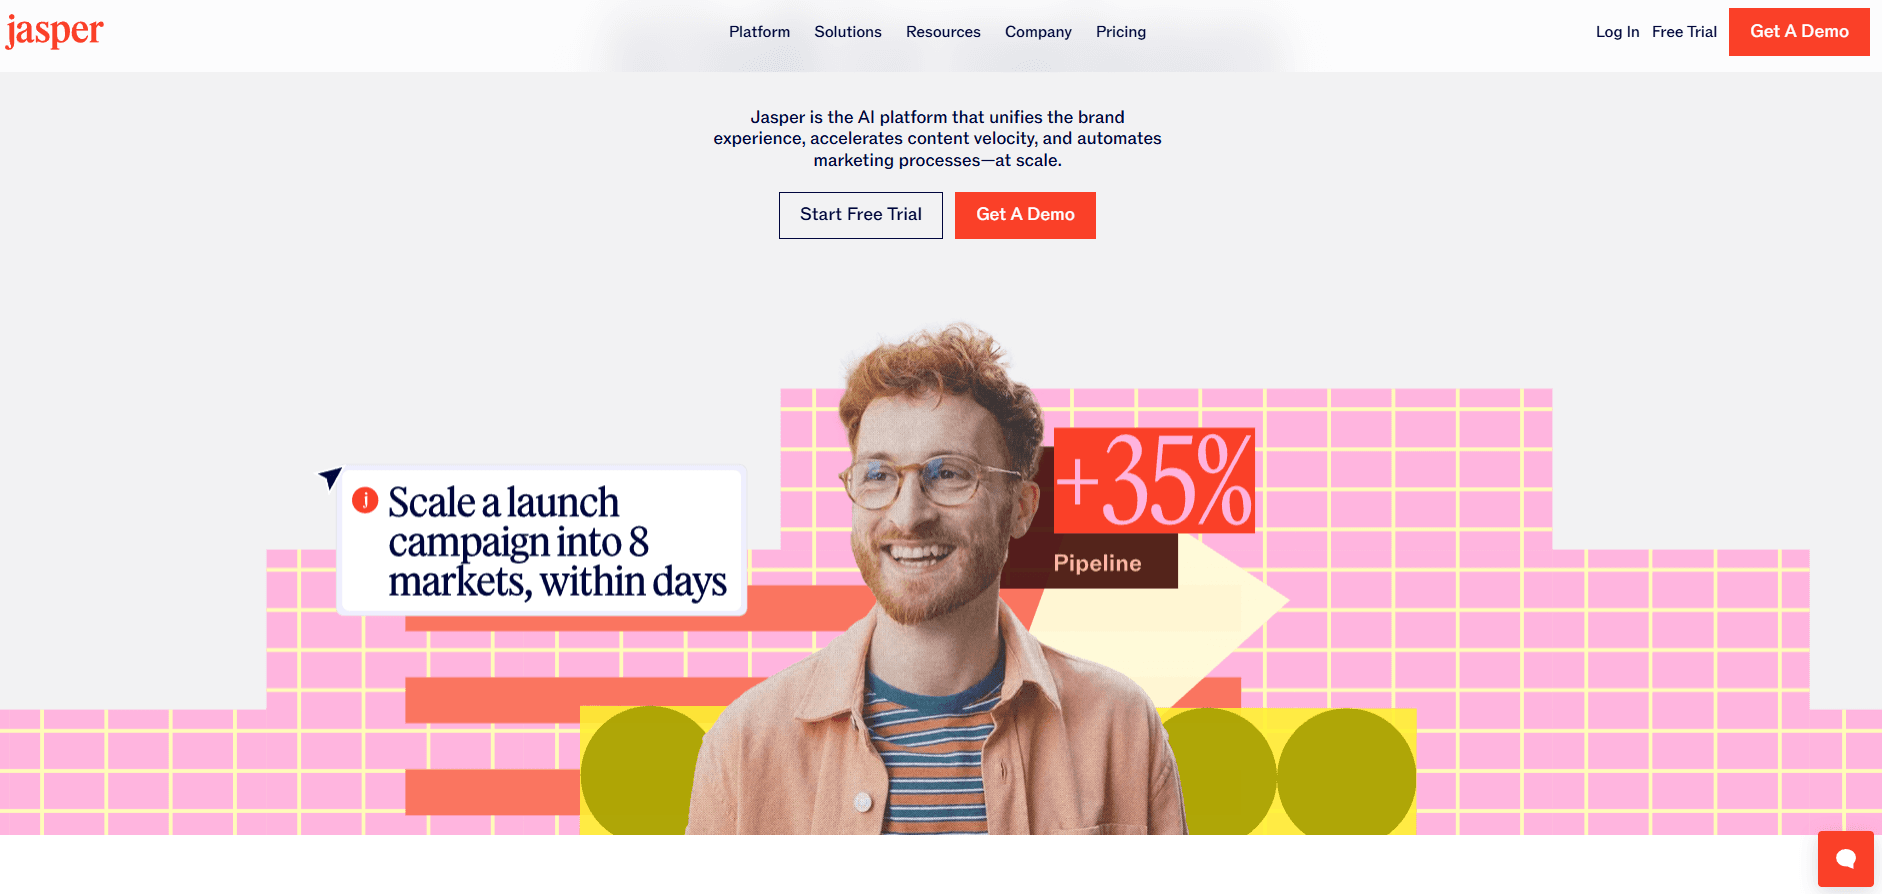
Task: Click the Start Free Trial button
Action: pos(861,215)
